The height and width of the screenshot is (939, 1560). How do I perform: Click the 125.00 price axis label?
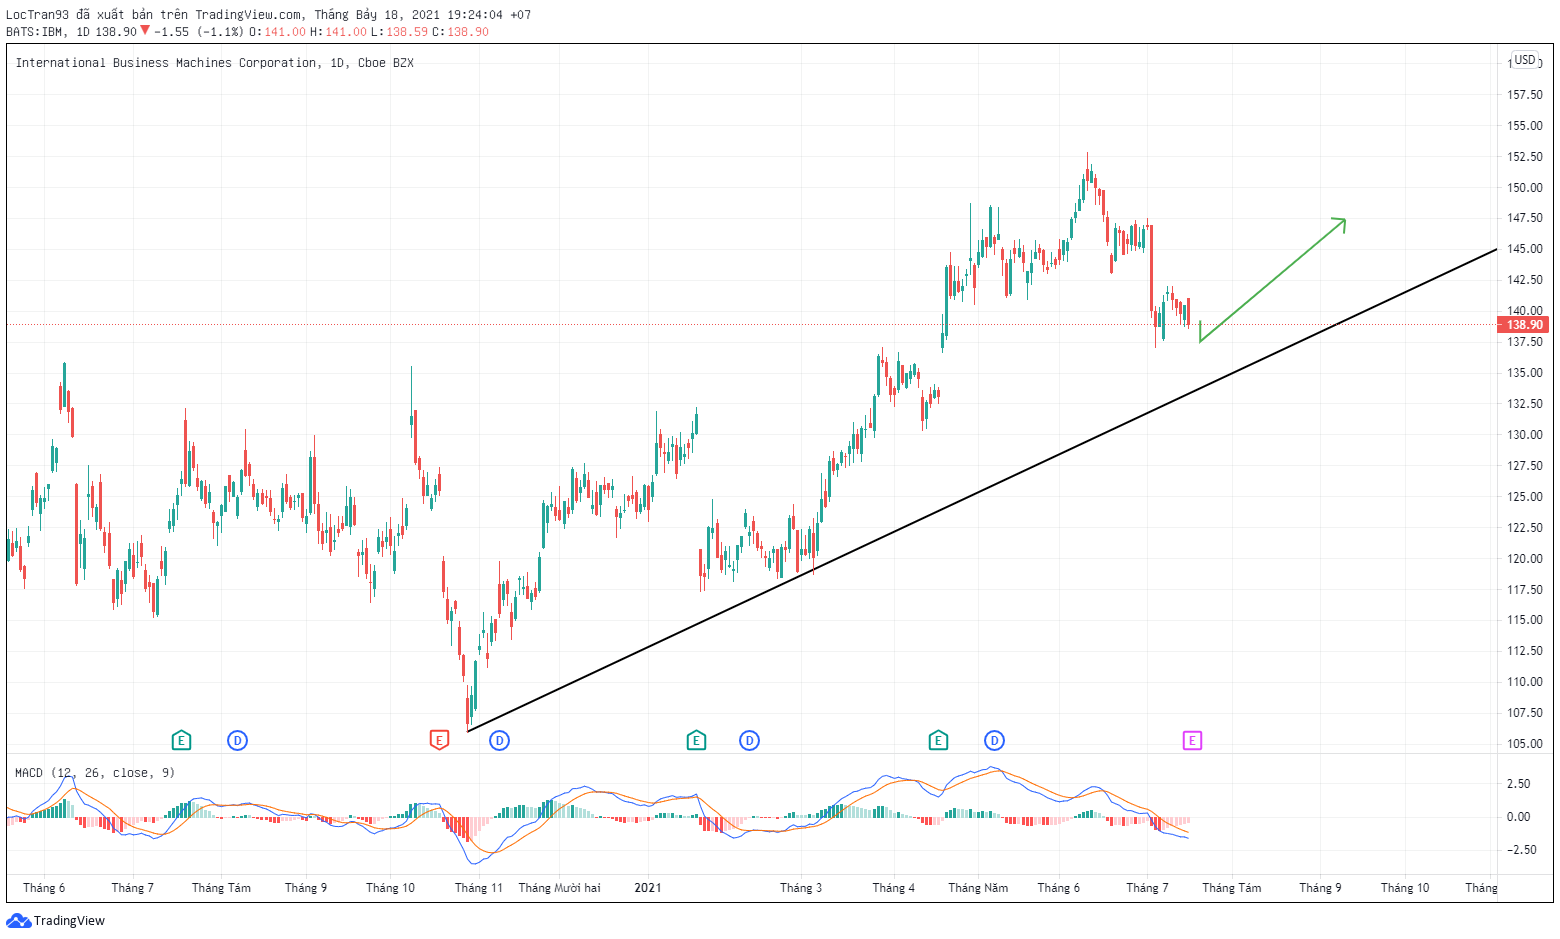[x=1524, y=497]
